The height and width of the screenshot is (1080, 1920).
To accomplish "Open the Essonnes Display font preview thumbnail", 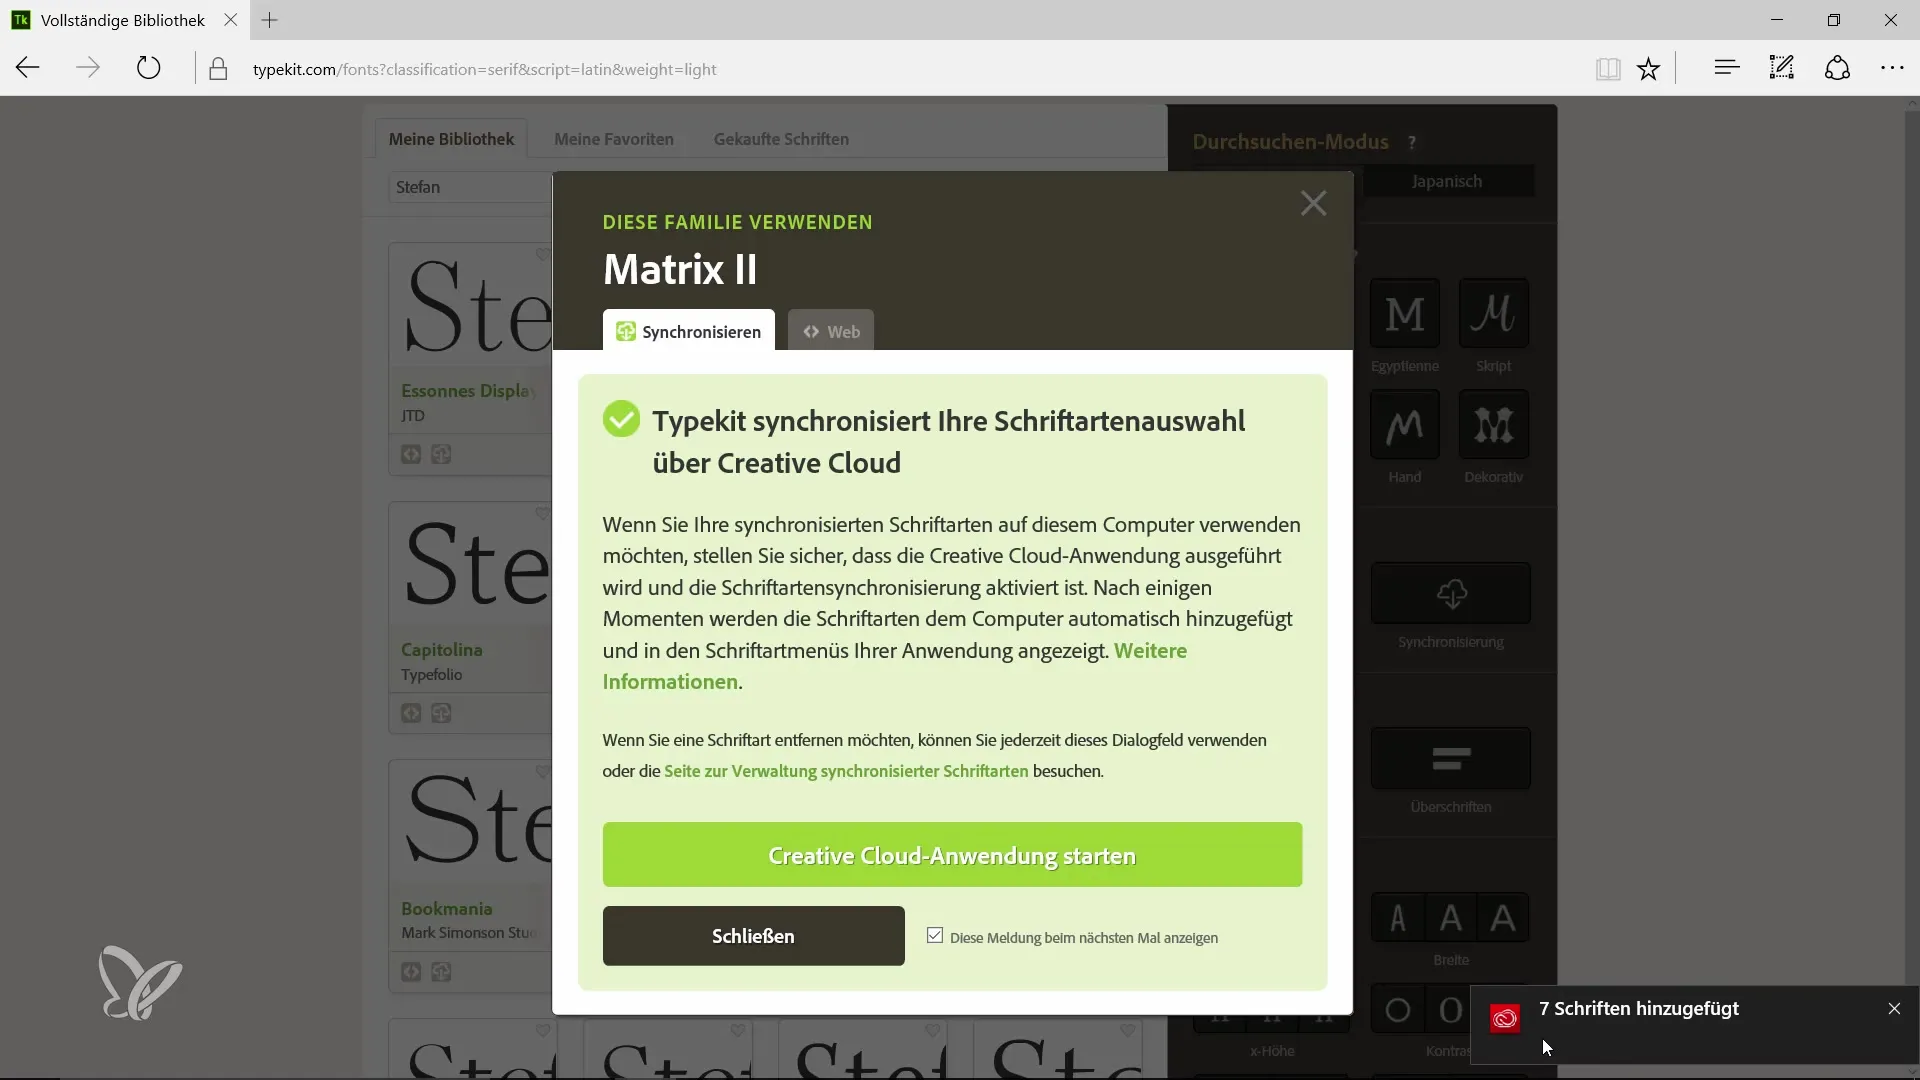I will coord(471,305).
